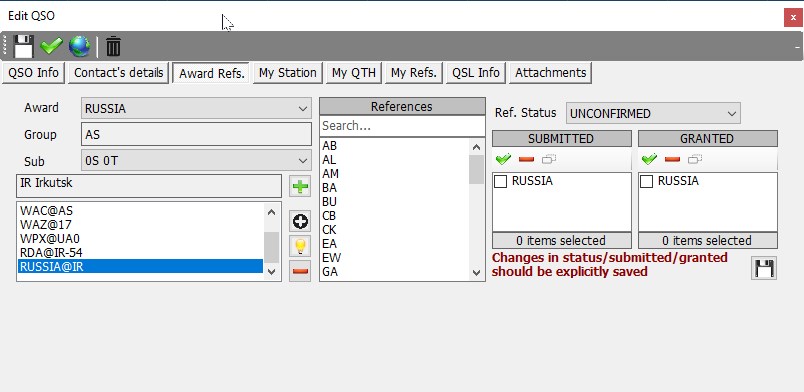The image size is (804, 392).
Task: Click the SUBMITTED header bar
Action: (x=561, y=139)
